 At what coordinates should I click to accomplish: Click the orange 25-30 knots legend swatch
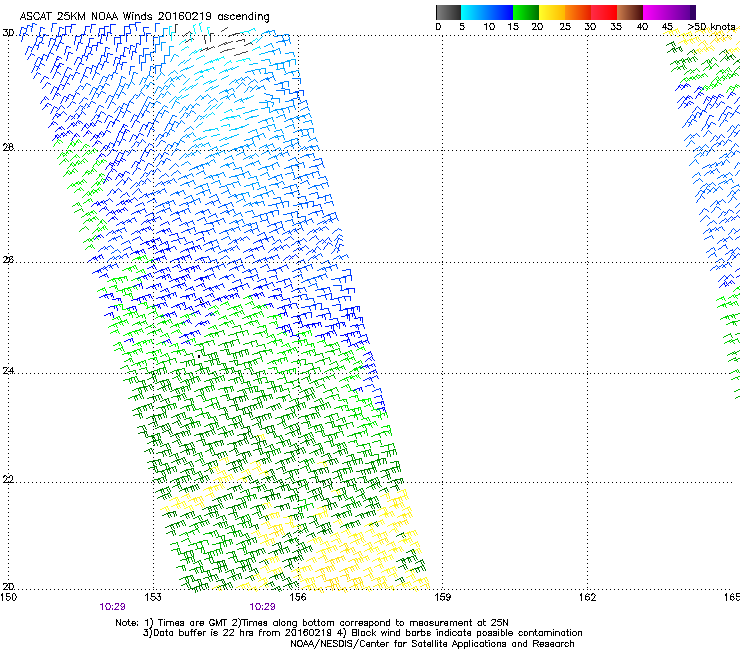pyautogui.click(x=578, y=12)
